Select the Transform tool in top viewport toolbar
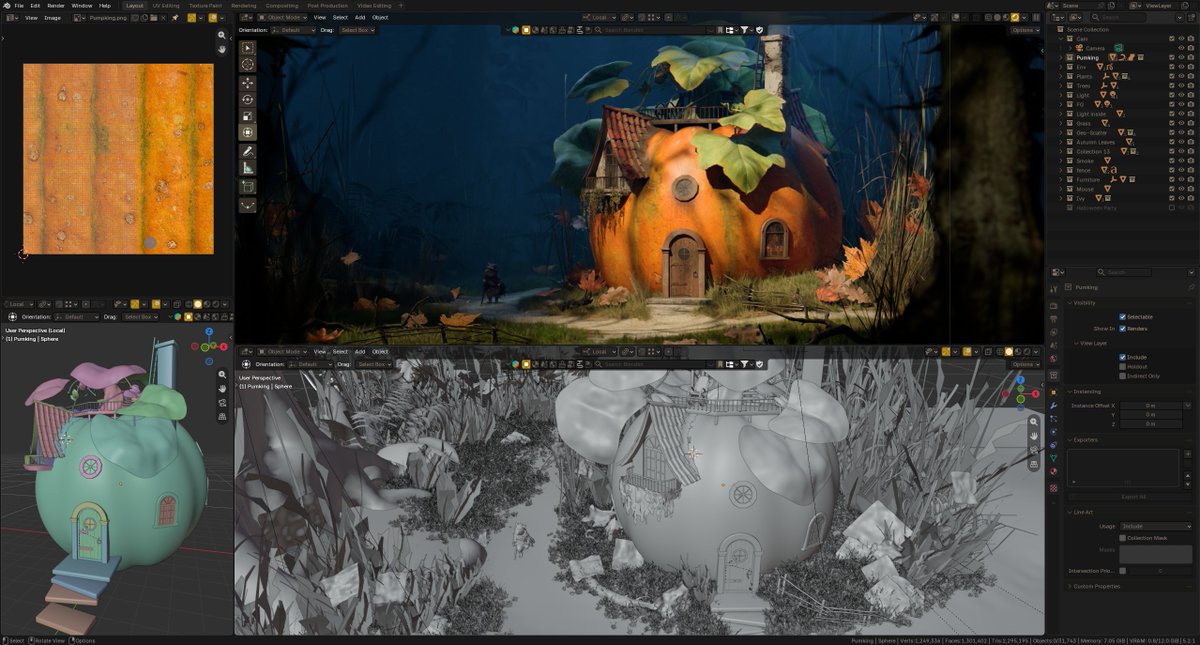The width and height of the screenshot is (1200, 645). click(247, 132)
